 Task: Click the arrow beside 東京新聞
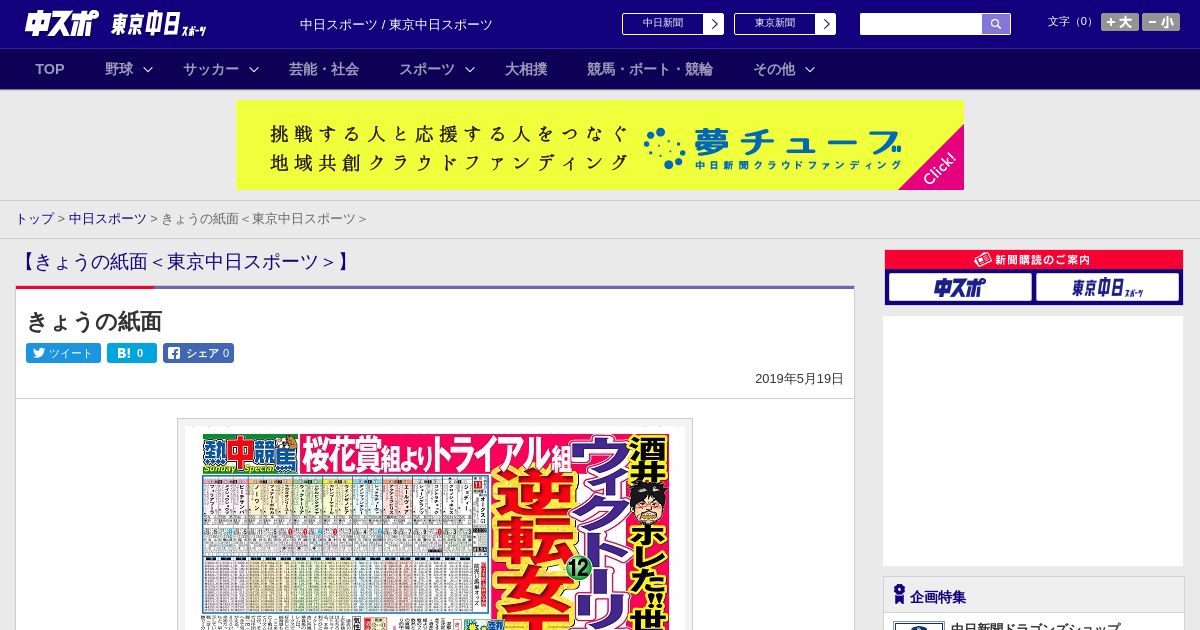point(826,24)
